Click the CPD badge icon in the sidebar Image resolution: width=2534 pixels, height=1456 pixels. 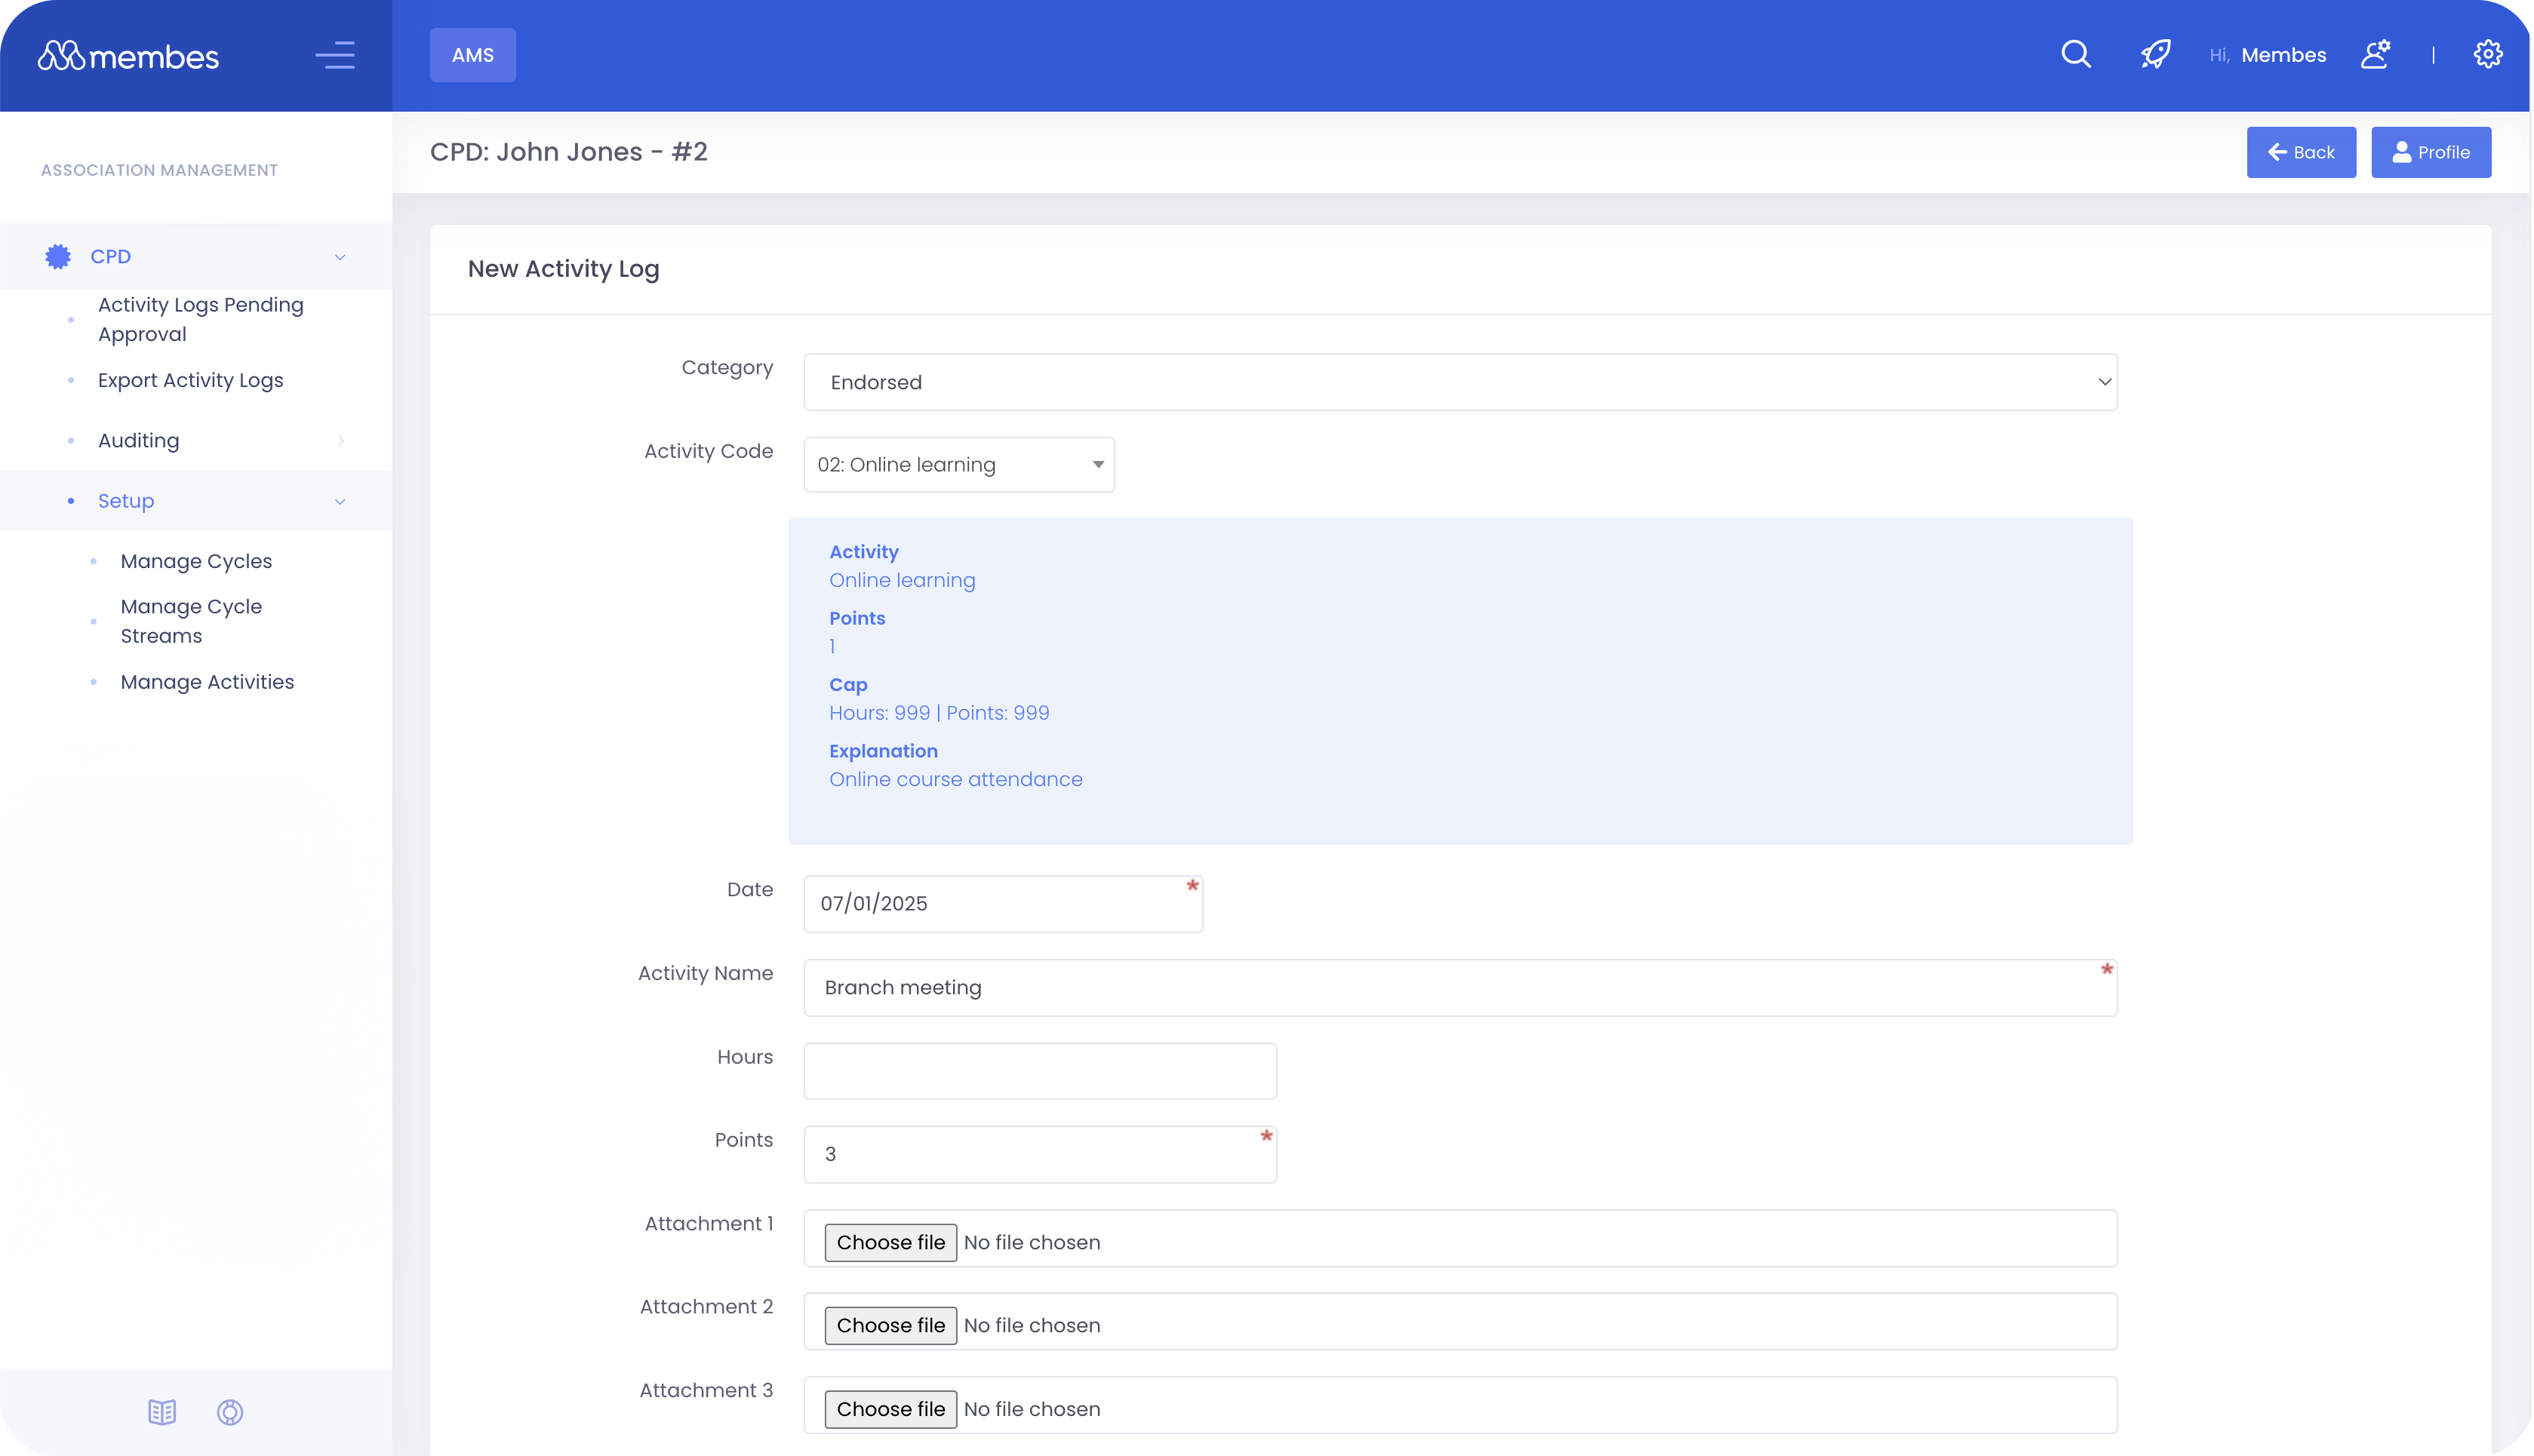point(57,256)
